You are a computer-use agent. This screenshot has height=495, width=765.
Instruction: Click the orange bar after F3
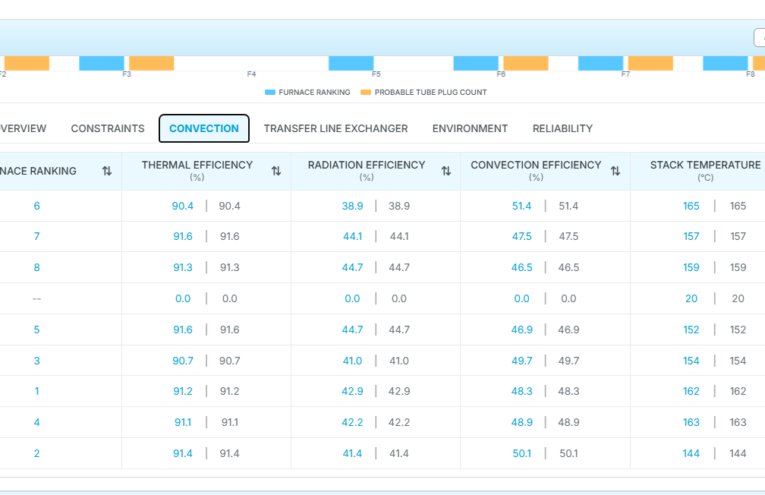pos(151,63)
